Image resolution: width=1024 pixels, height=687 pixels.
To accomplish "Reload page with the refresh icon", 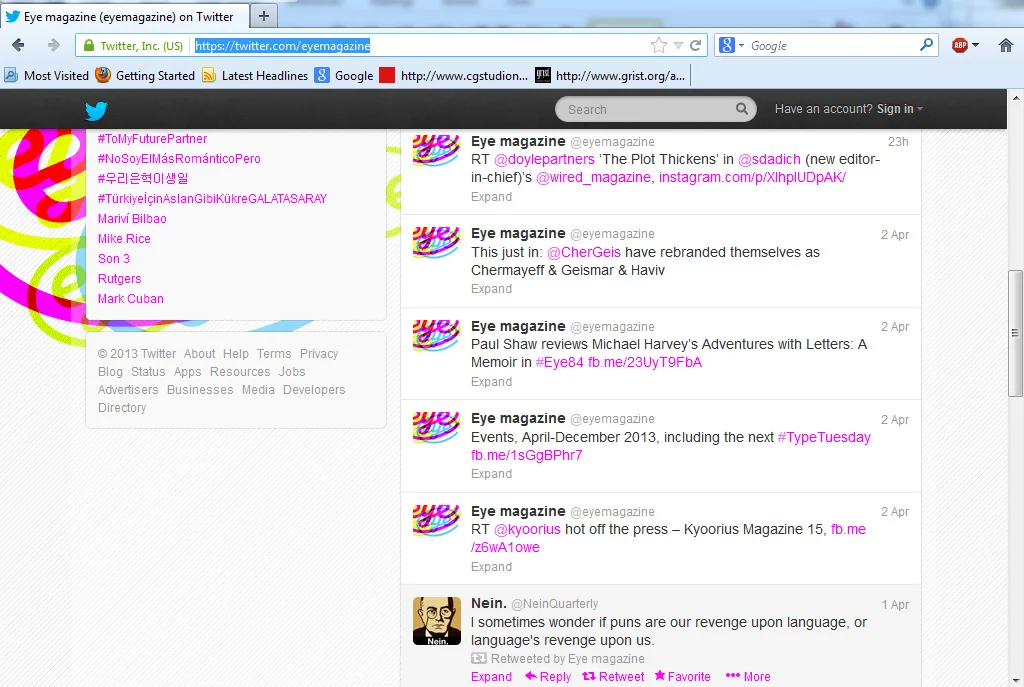I will point(696,45).
